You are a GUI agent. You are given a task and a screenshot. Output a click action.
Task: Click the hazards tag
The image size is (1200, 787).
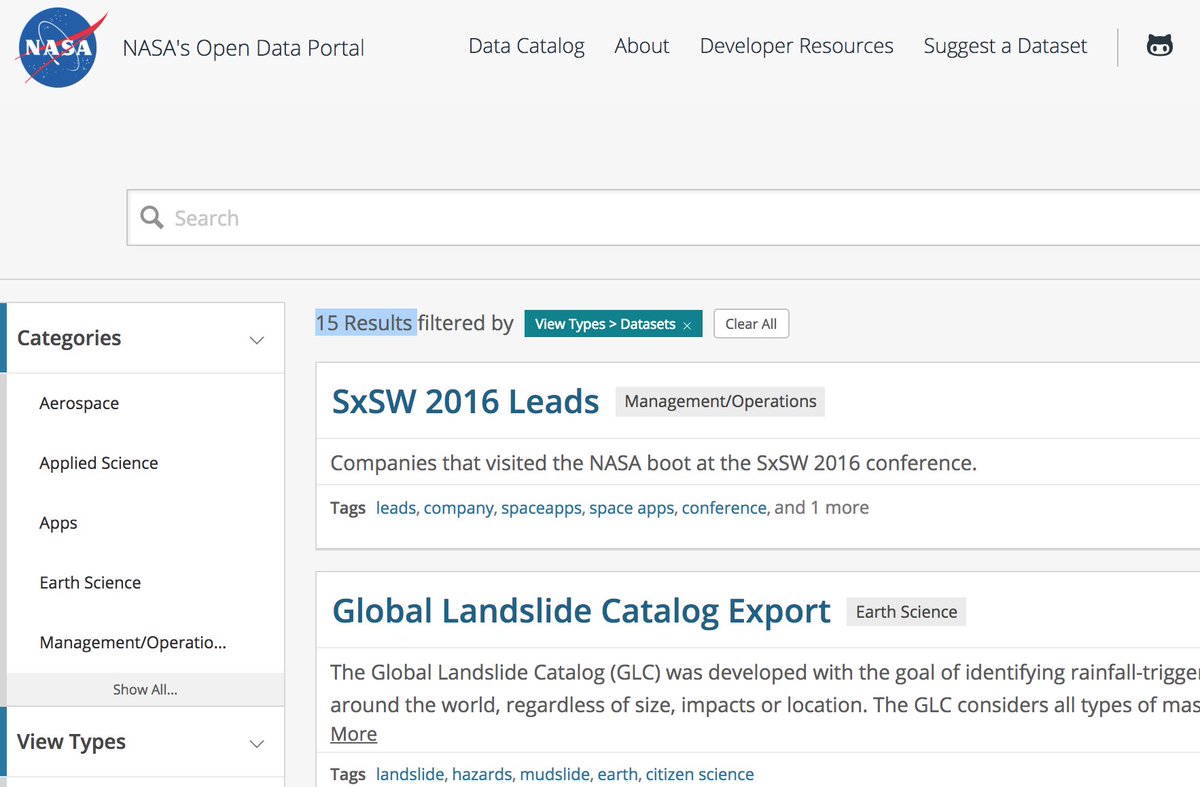point(482,774)
